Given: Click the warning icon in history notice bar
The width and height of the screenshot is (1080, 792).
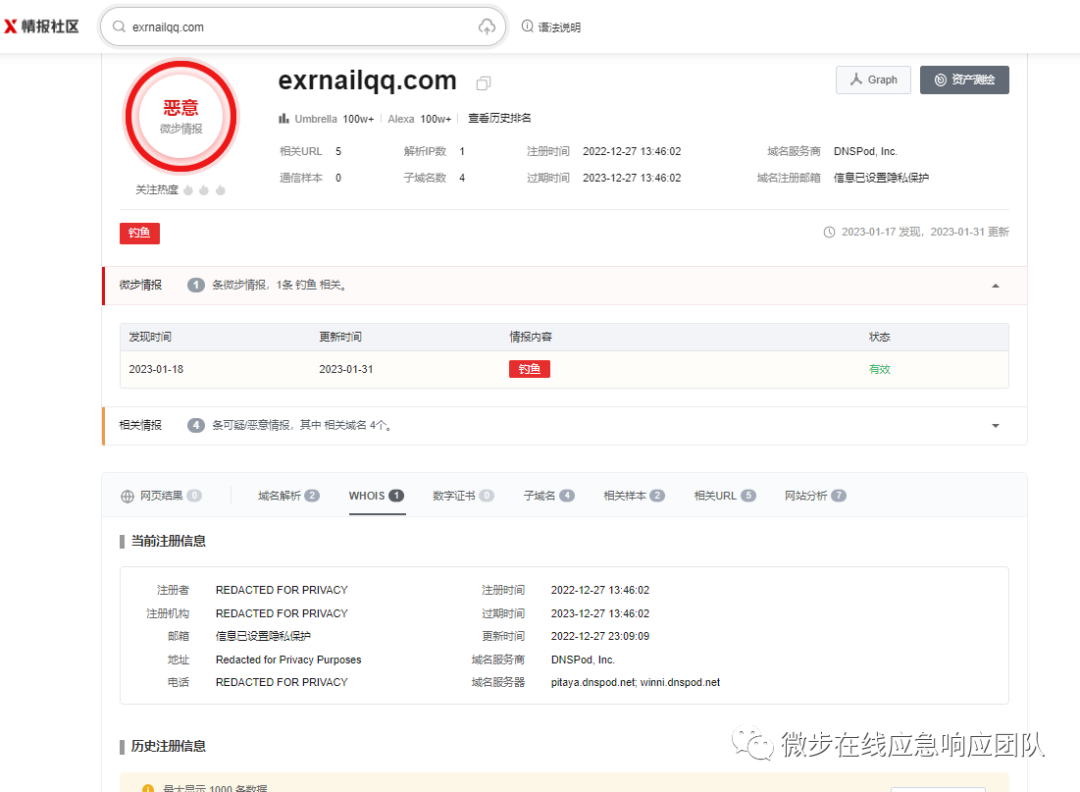Looking at the screenshot, I should tap(147, 788).
